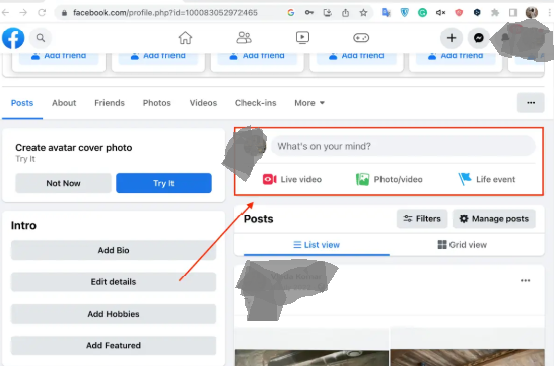Click the dark hexagon extension icon
This screenshot has height=366, width=554.
pyautogui.click(x=477, y=13)
